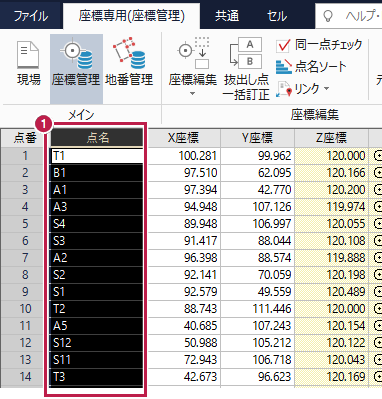382x399 pixels.
Task: Click point symbol icon in row 1
Action: (x=378, y=156)
